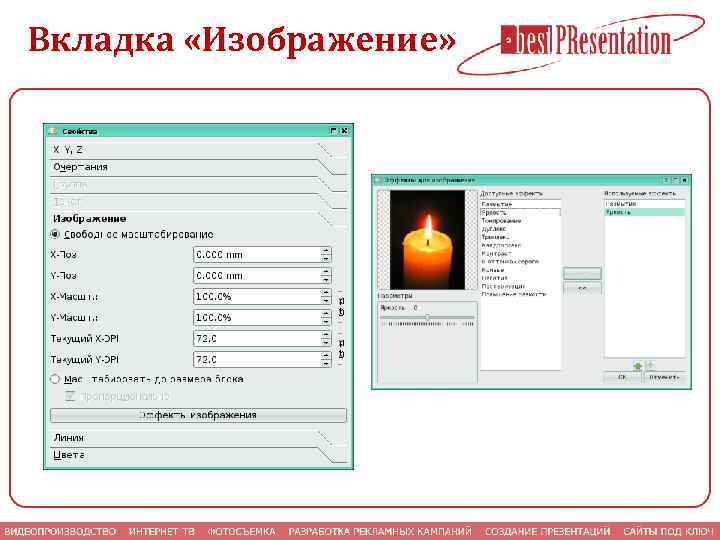Select Контраст in available effects
The image size is (720, 540).
(x=520, y=253)
